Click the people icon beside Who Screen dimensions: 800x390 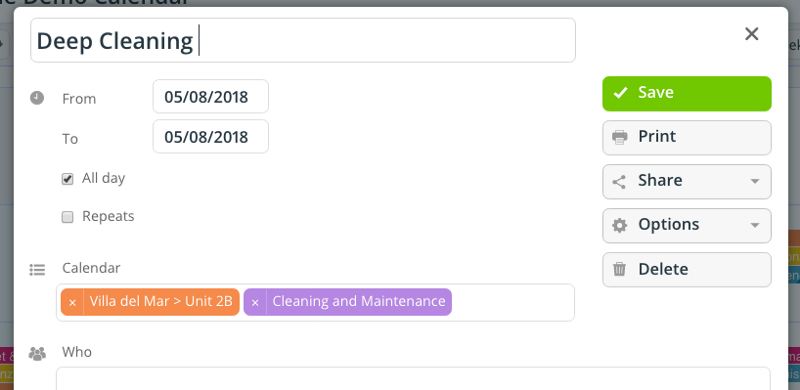point(37,353)
